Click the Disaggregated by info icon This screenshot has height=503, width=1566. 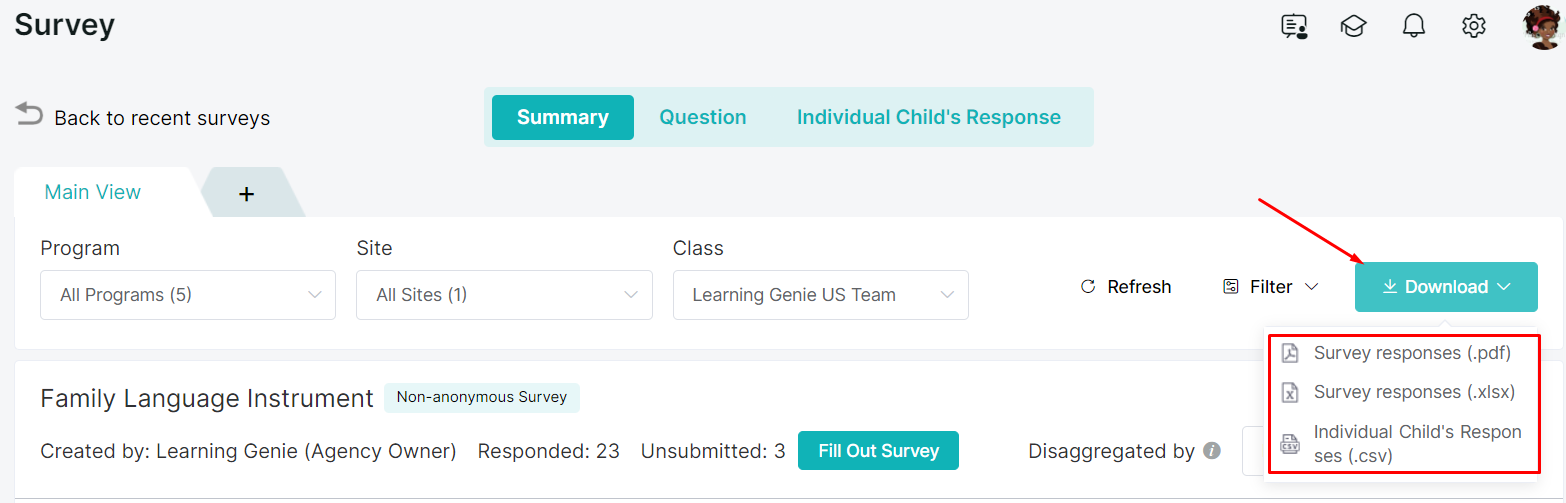[x=1212, y=451]
